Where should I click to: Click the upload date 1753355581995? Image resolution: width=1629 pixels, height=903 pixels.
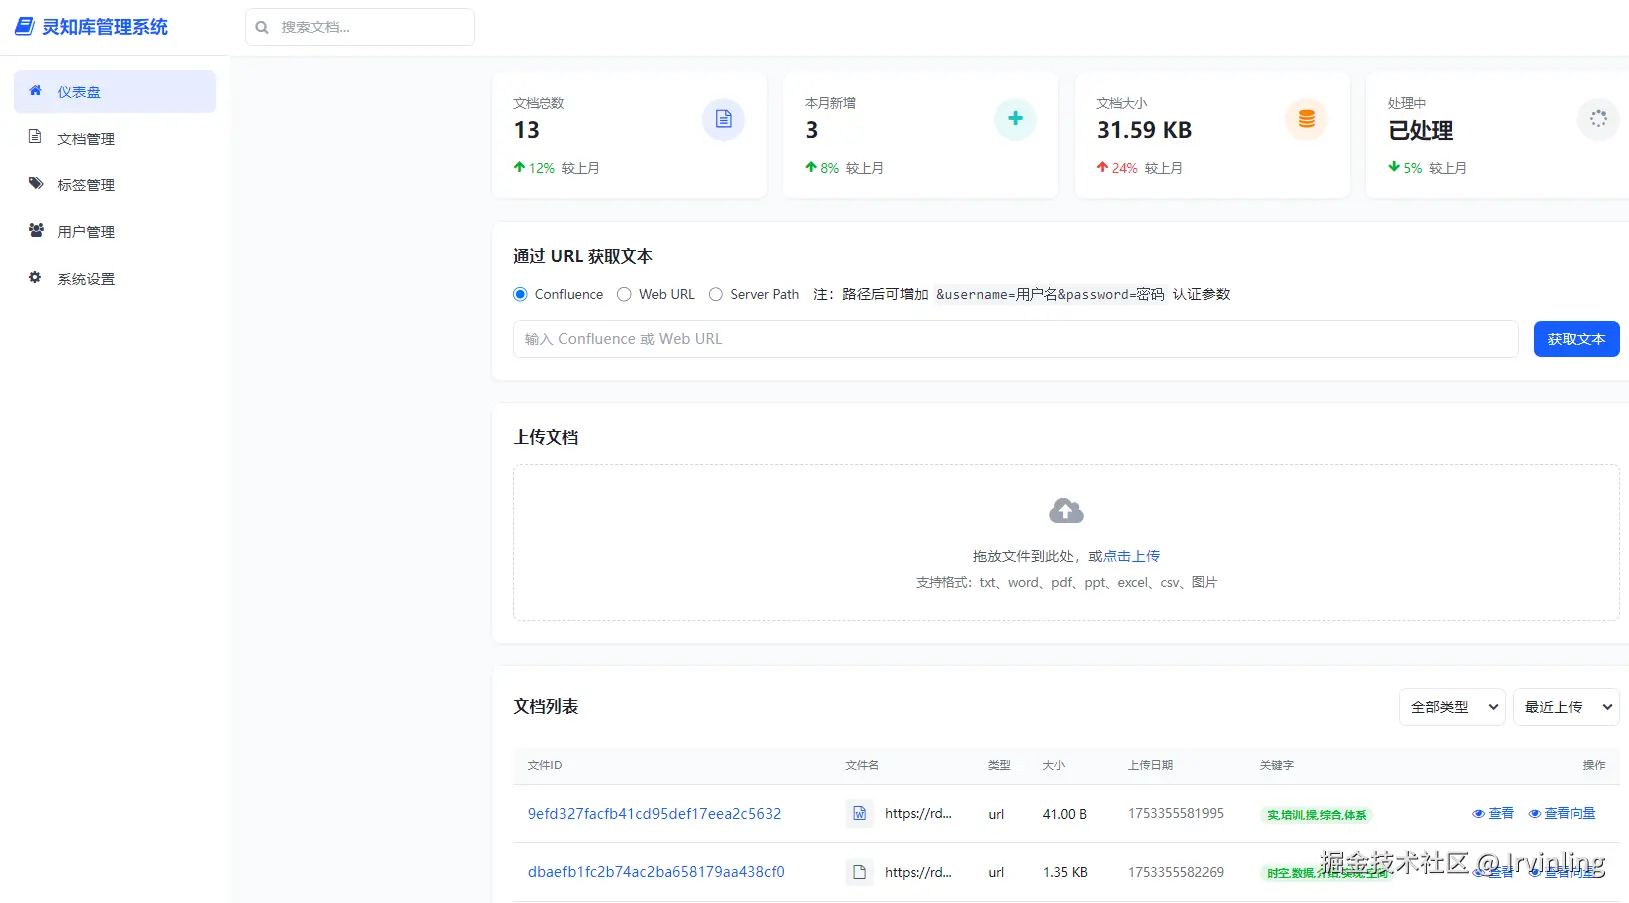pos(1176,814)
